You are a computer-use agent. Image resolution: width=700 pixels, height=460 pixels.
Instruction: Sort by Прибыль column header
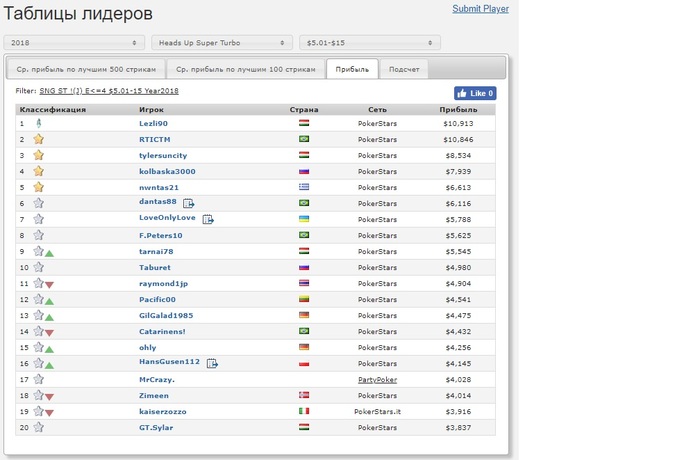point(458,109)
